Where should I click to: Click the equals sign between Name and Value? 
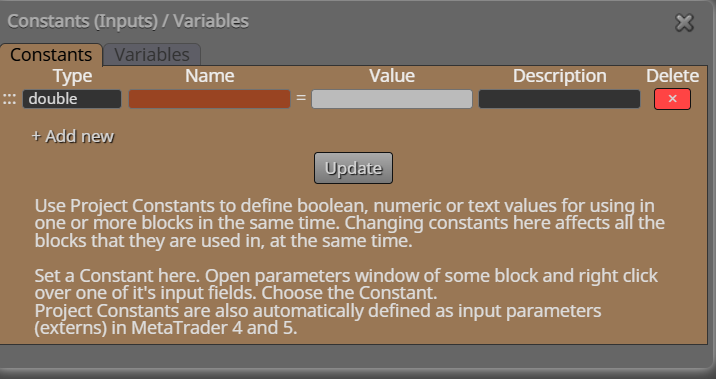click(301, 98)
